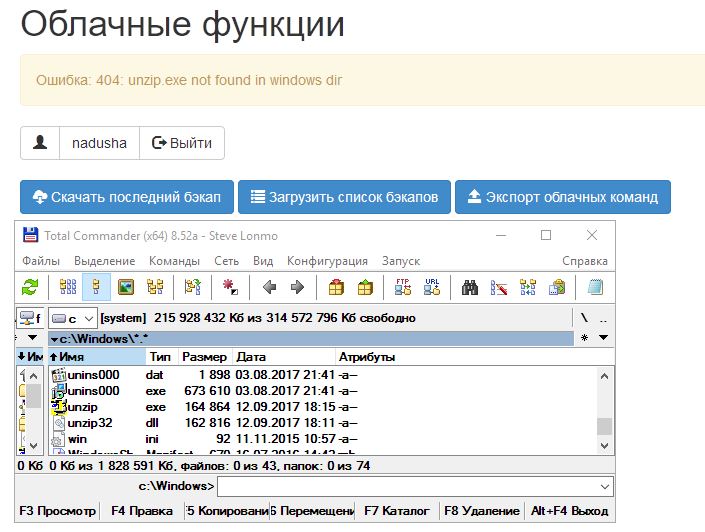Show directory tree icon in toolbar
705x532 pixels.
coord(155,287)
